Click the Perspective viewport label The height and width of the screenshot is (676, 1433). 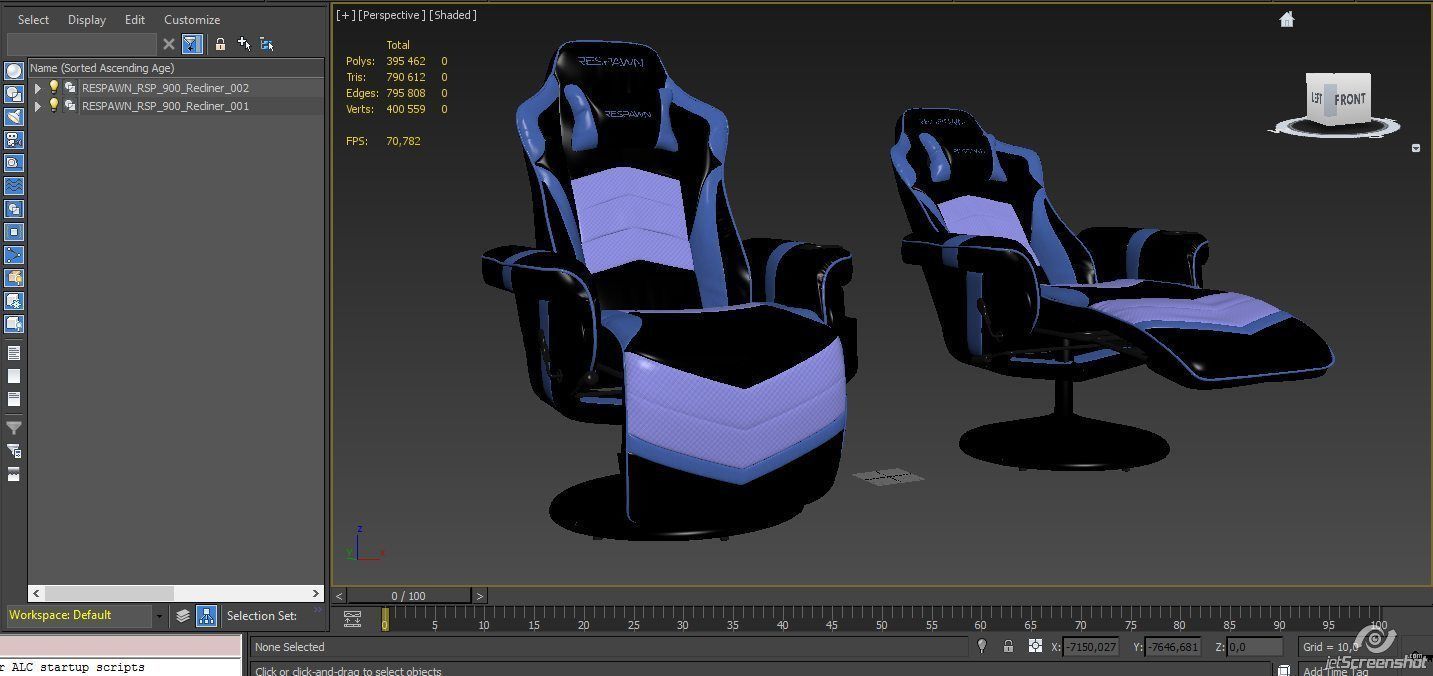(390, 14)
